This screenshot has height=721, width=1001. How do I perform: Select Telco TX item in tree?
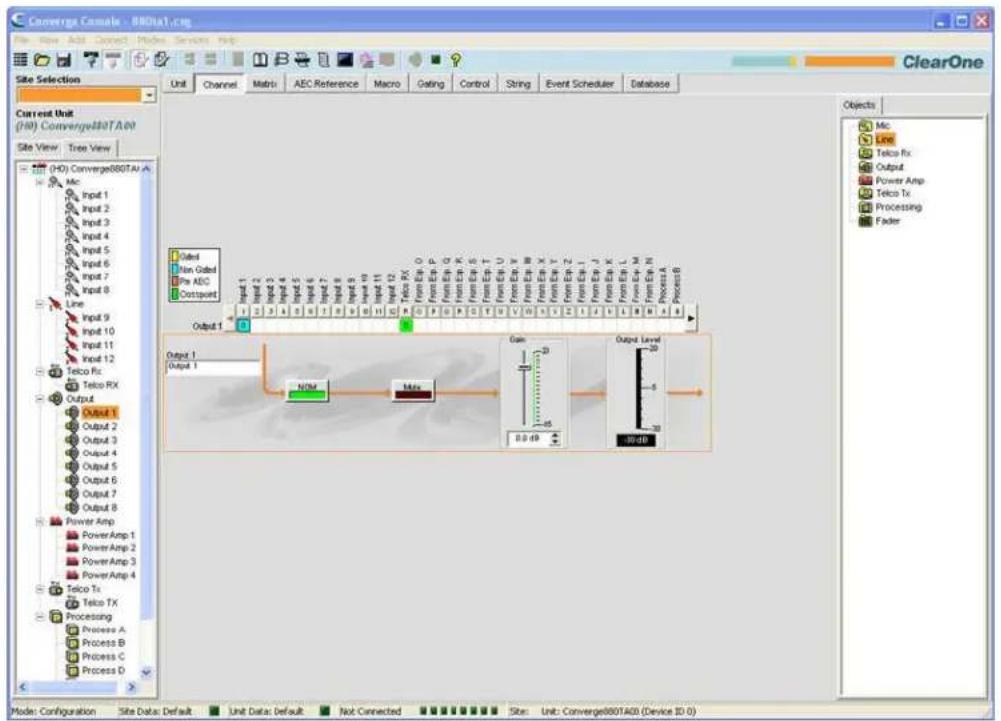point(92,603)
